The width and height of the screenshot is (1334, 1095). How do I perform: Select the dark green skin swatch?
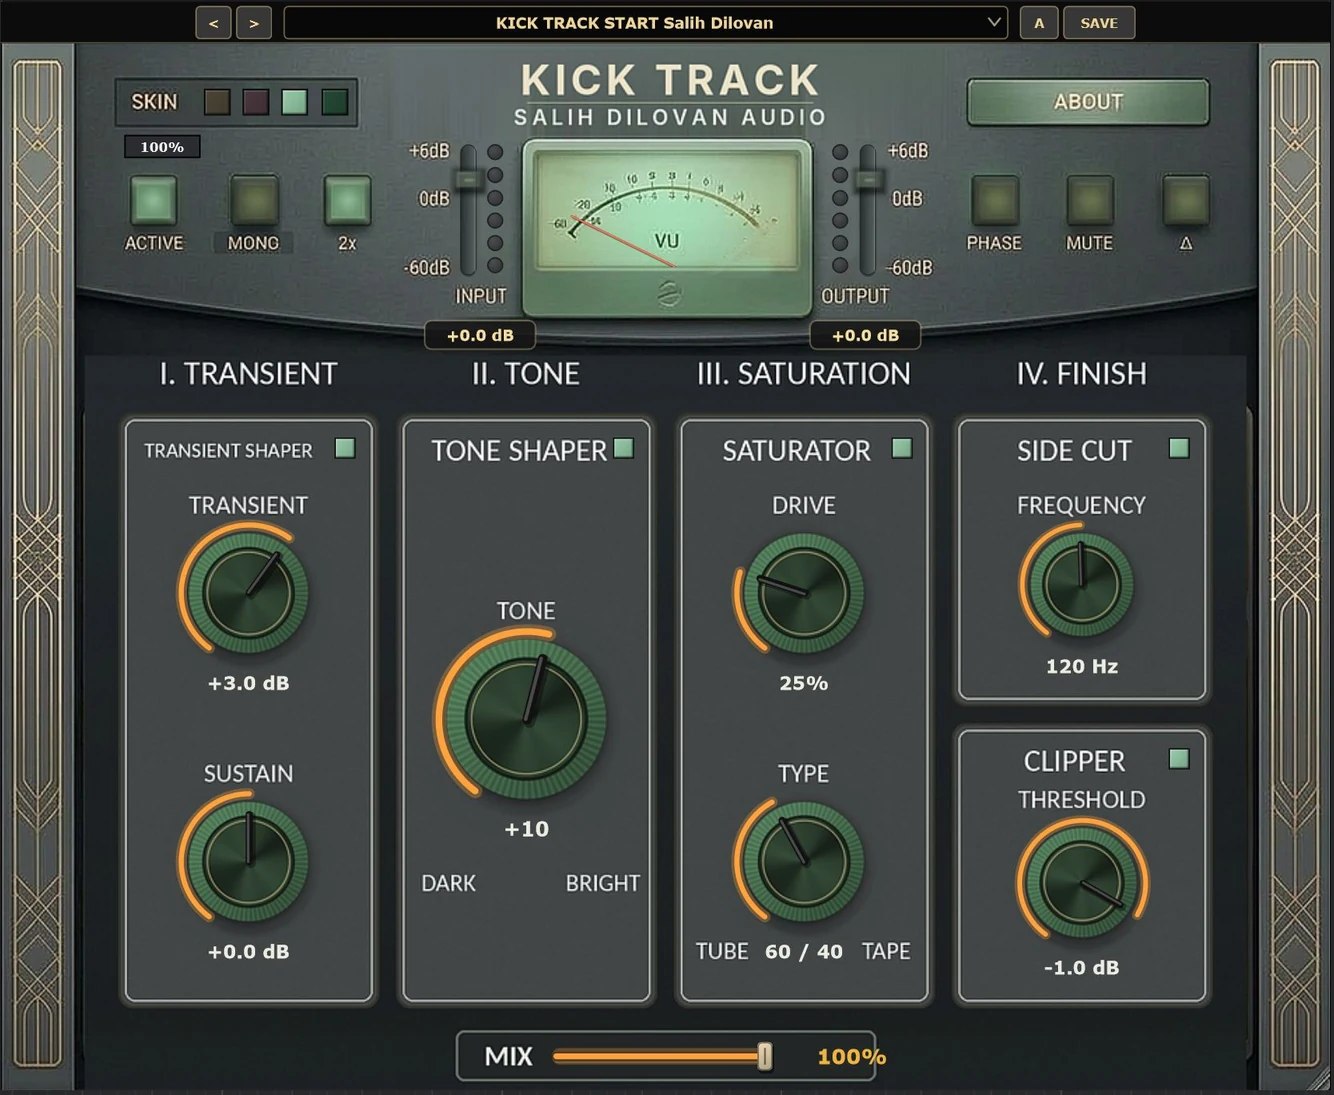[335, 102]
